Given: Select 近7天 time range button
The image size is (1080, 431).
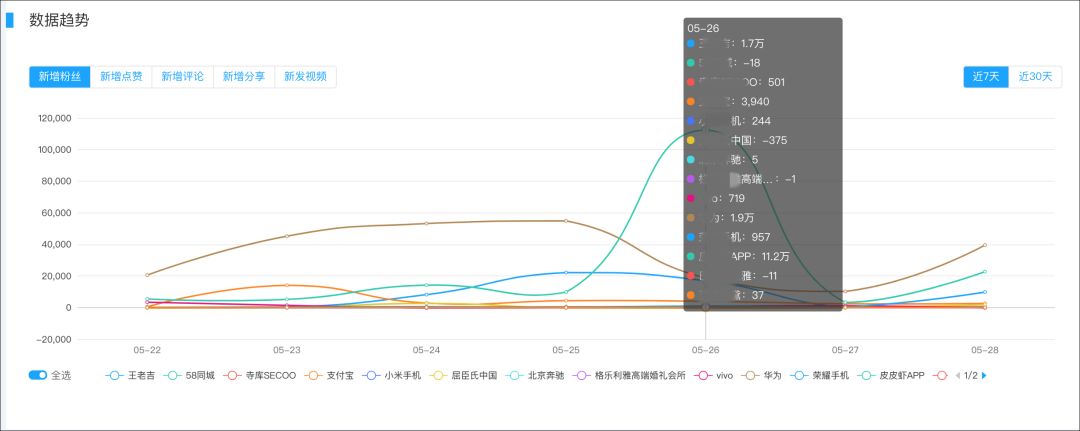Looking at the screenshot, I should pyautogui.click(x=986, y=77).
